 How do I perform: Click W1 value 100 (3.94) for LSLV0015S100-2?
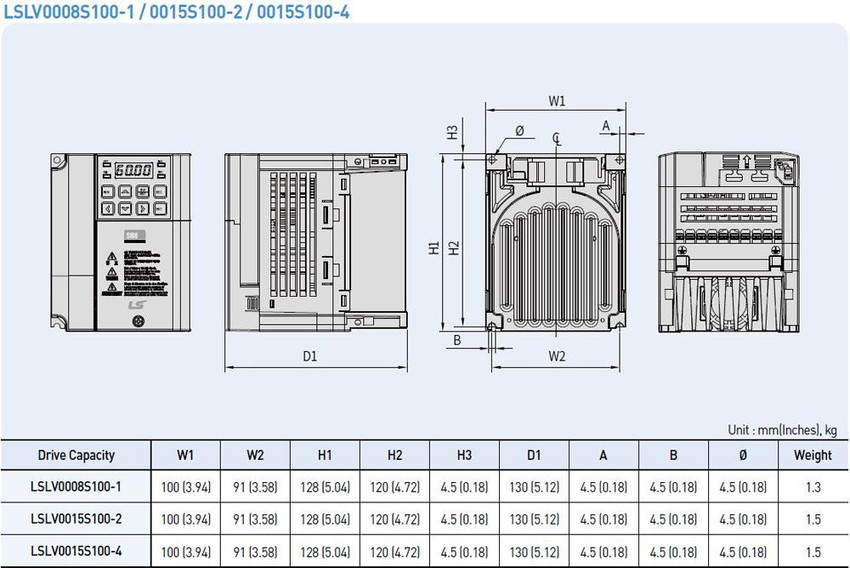click(185, 520)
